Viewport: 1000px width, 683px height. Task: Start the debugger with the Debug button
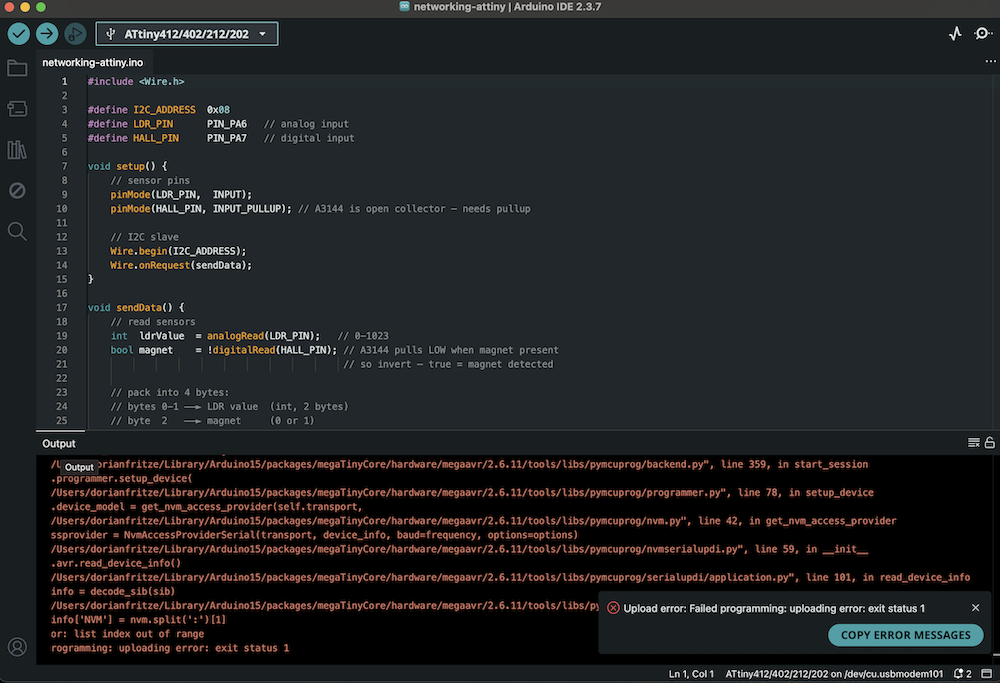click(x=75, y=34)
